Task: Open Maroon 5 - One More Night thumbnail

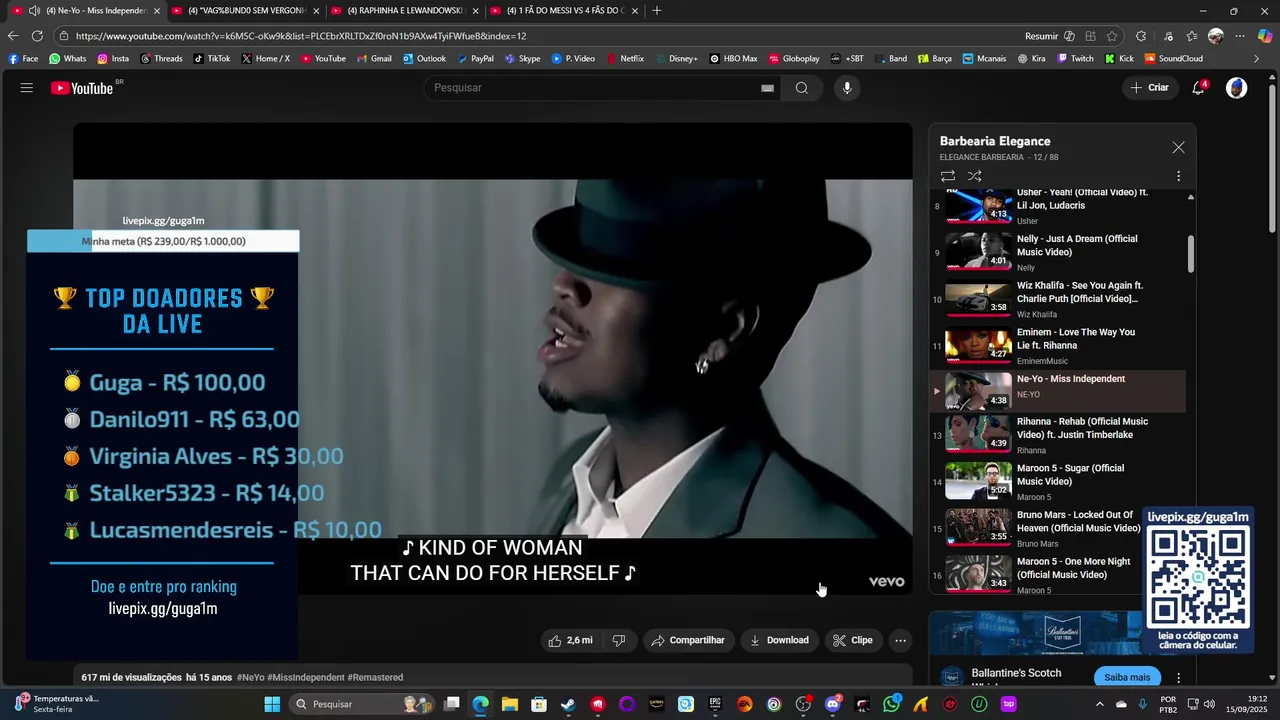Action: [978, 574]
